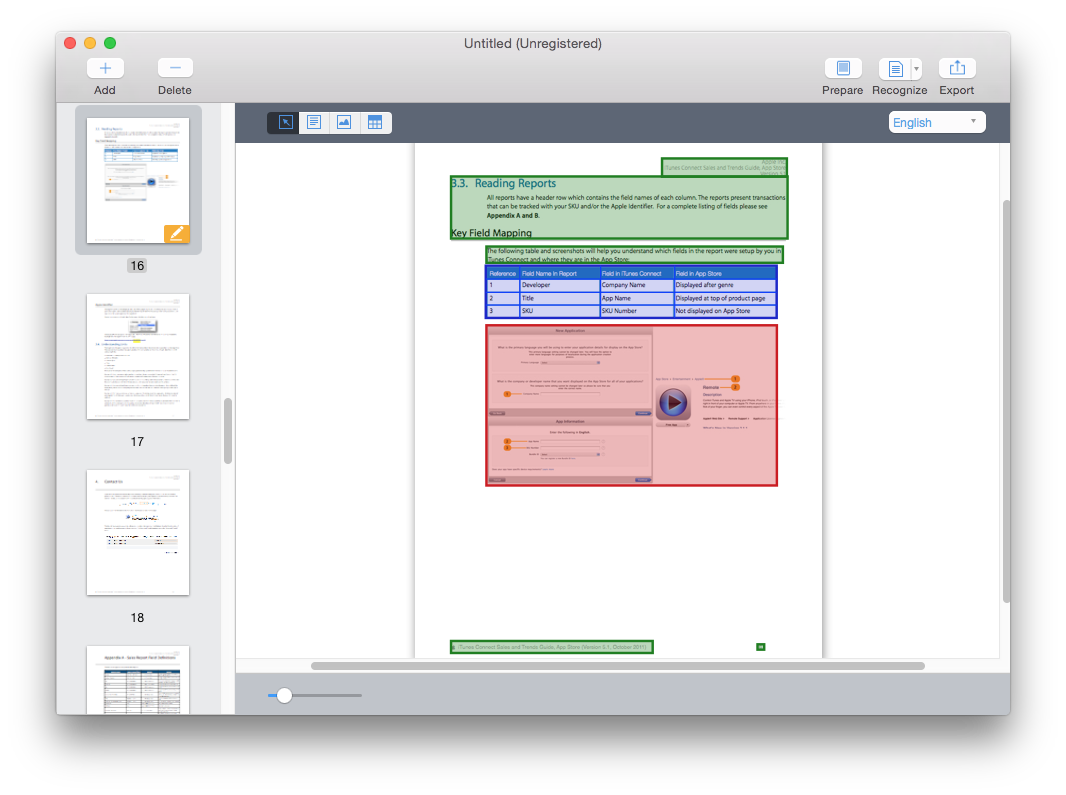
Task: Select the top-right Apple Inc. header zone
Action: pyautogui.click(x=725, y=167)
